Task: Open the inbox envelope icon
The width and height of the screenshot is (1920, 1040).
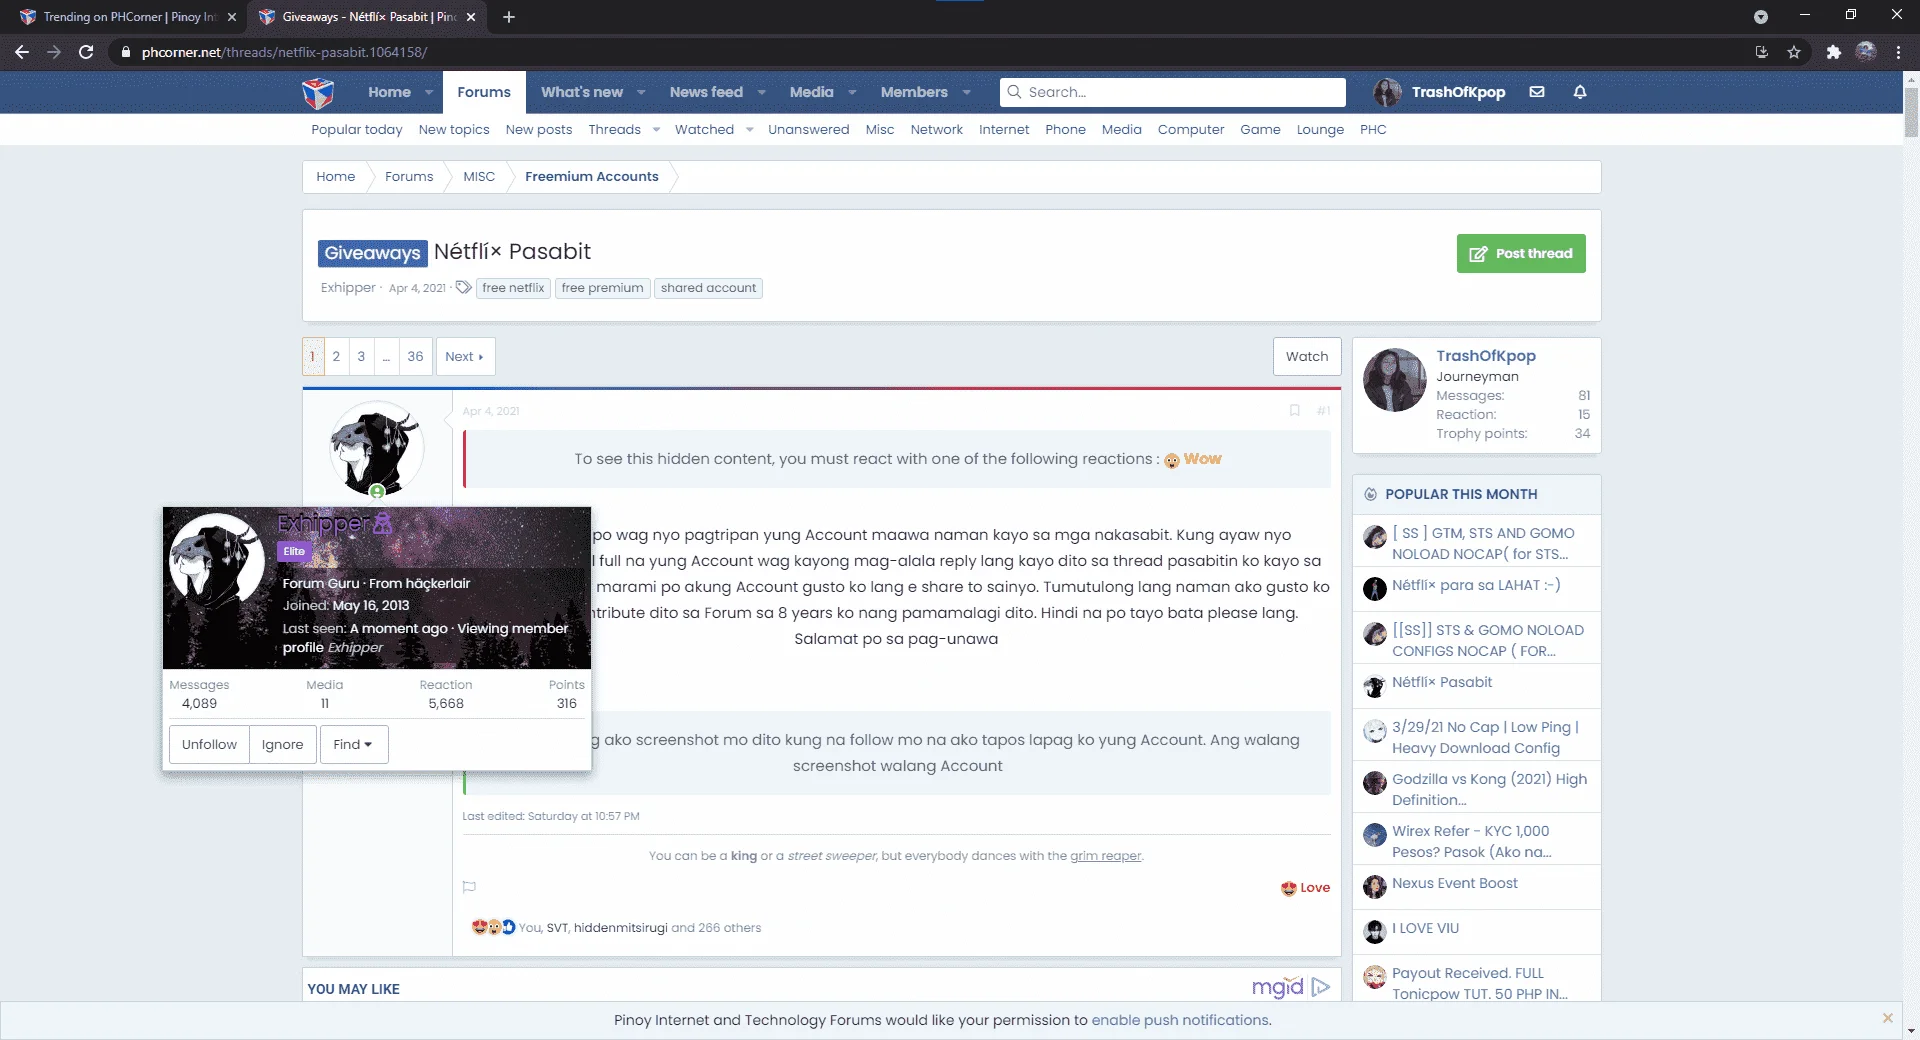Action: pyautogui.click(x=1537, y=92)
